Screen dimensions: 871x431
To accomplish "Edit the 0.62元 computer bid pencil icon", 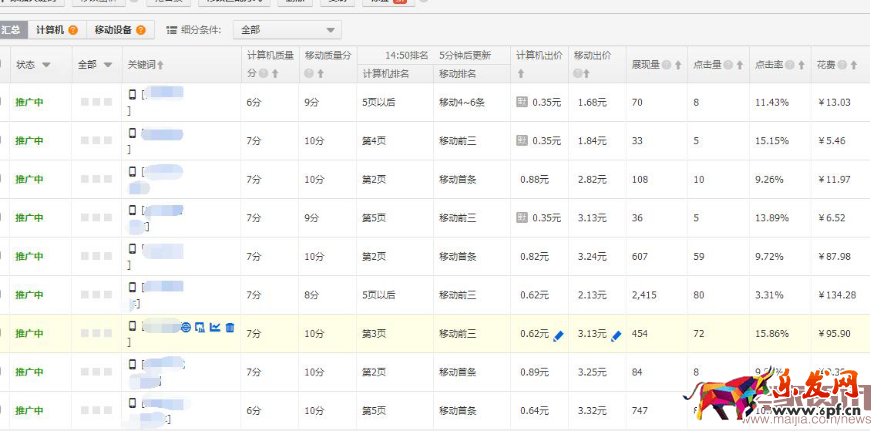I will (x=558, y=335).
